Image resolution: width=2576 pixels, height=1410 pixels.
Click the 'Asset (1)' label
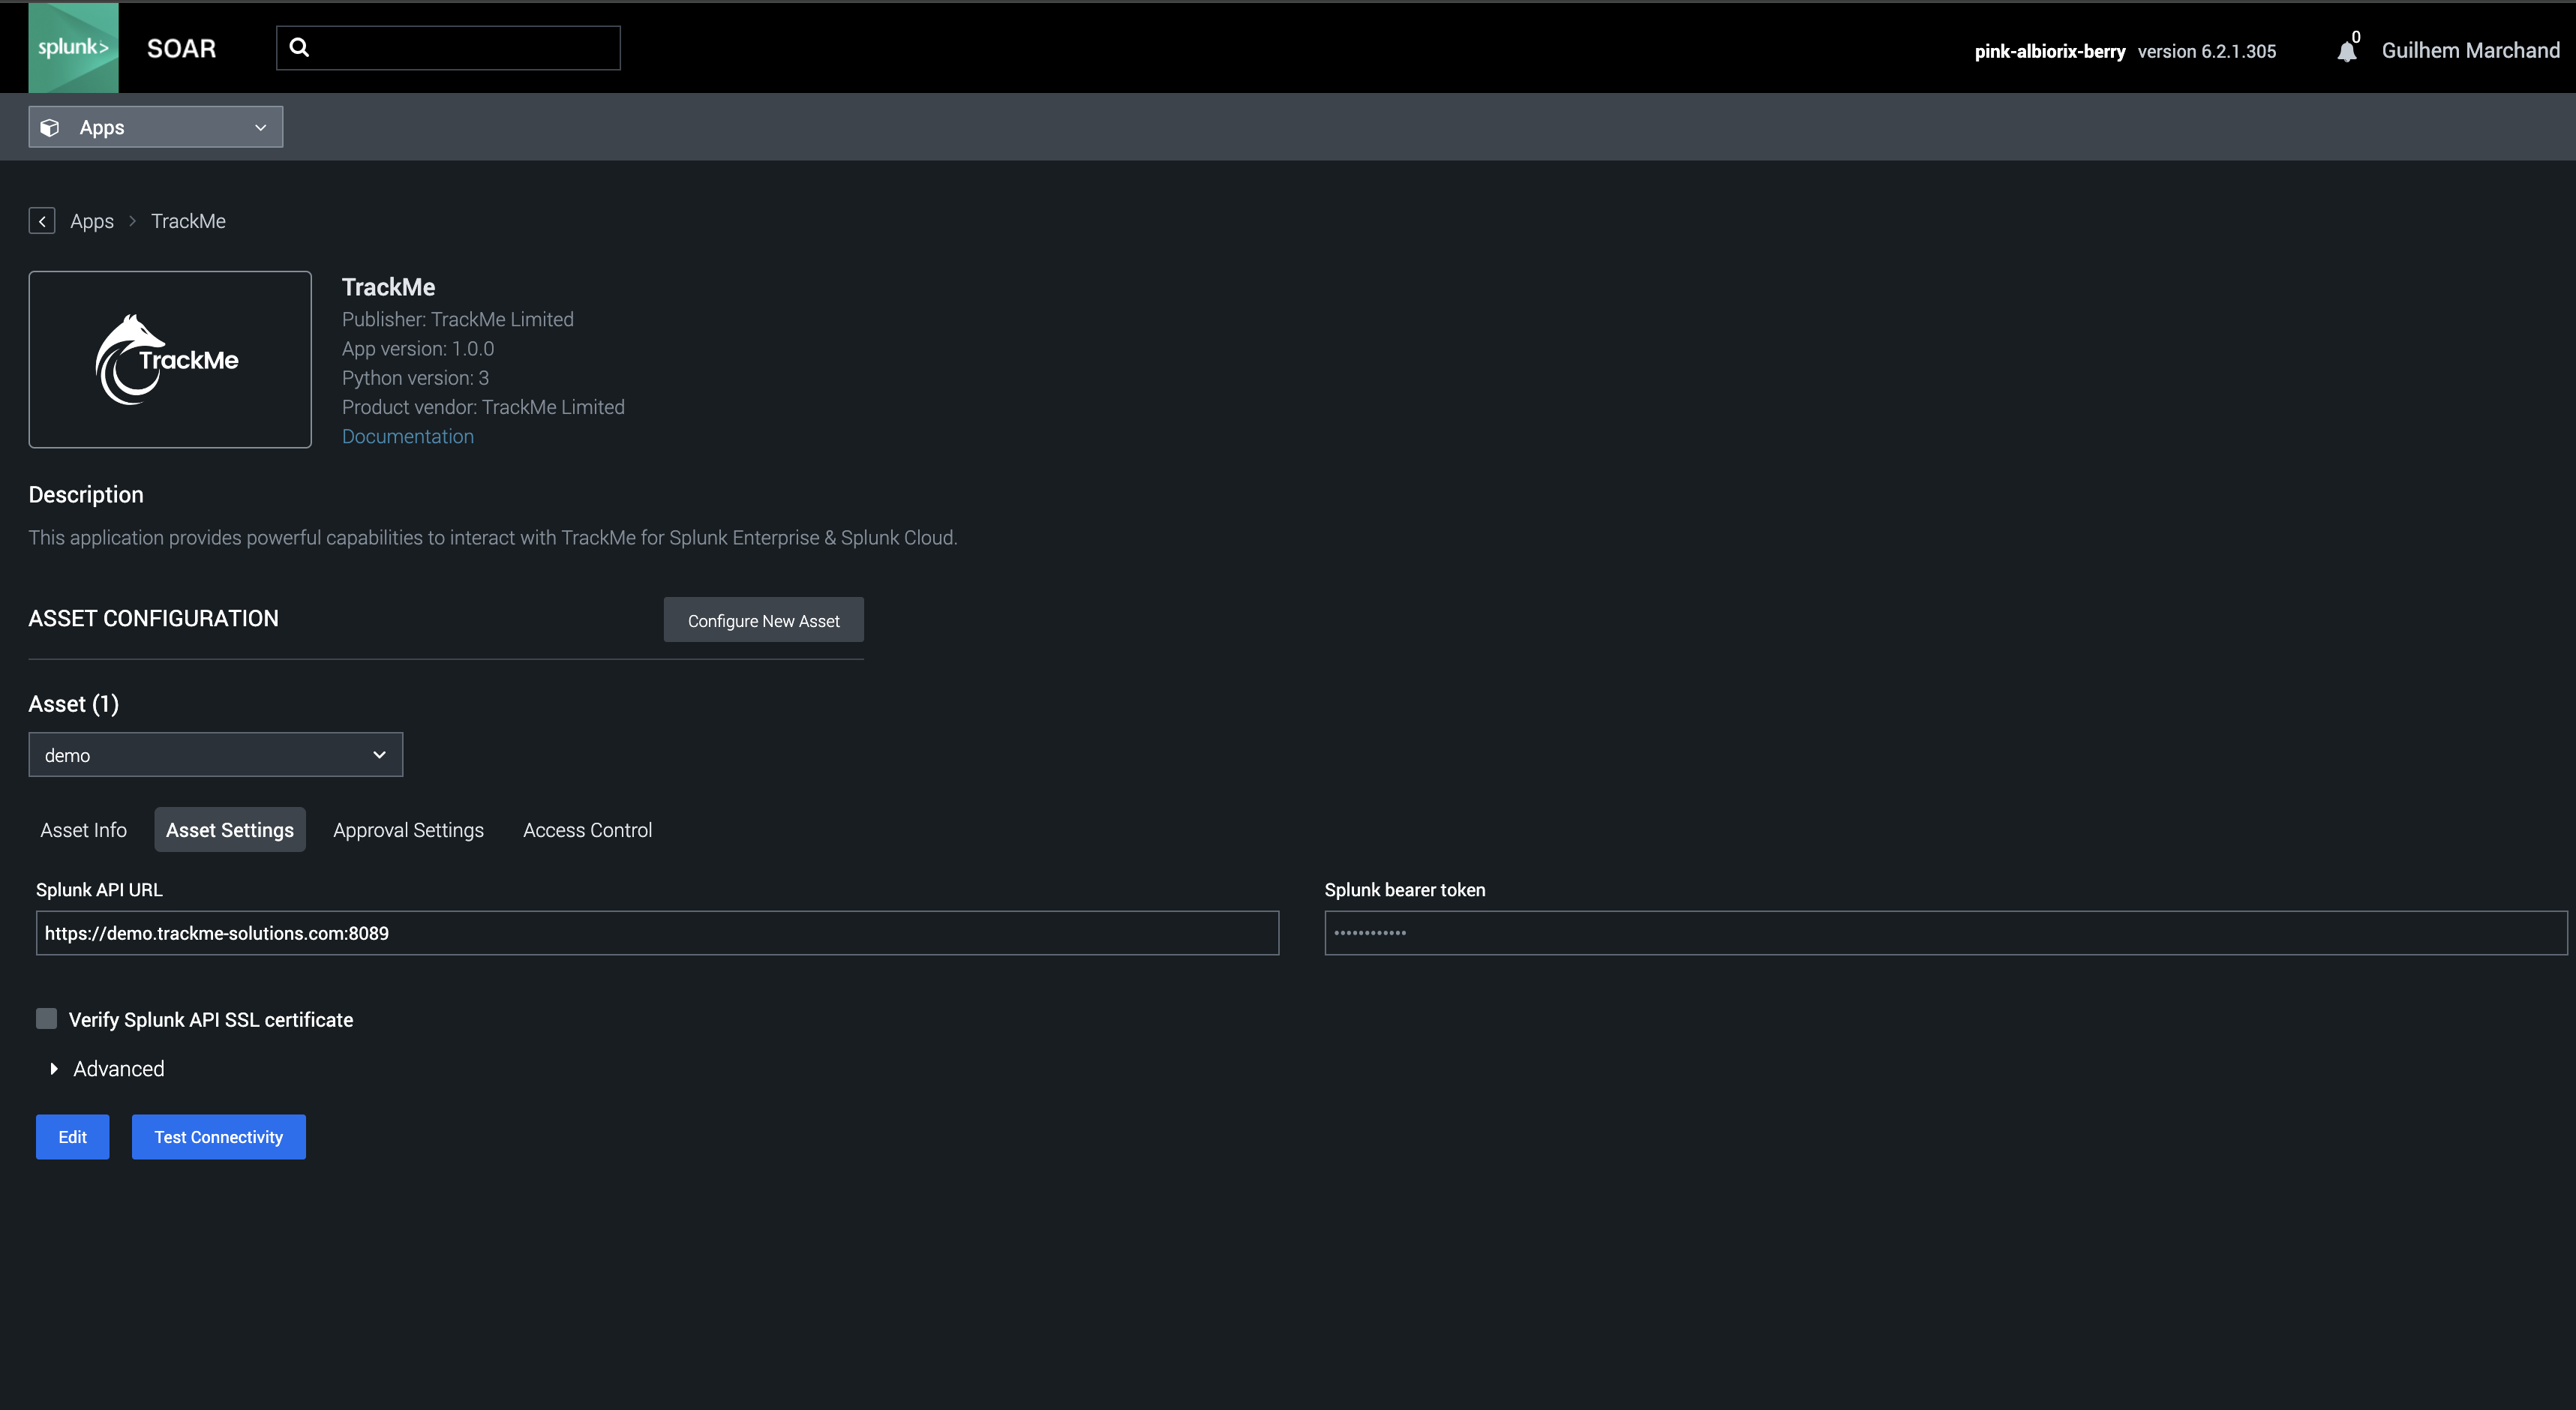tap(74, 704)
